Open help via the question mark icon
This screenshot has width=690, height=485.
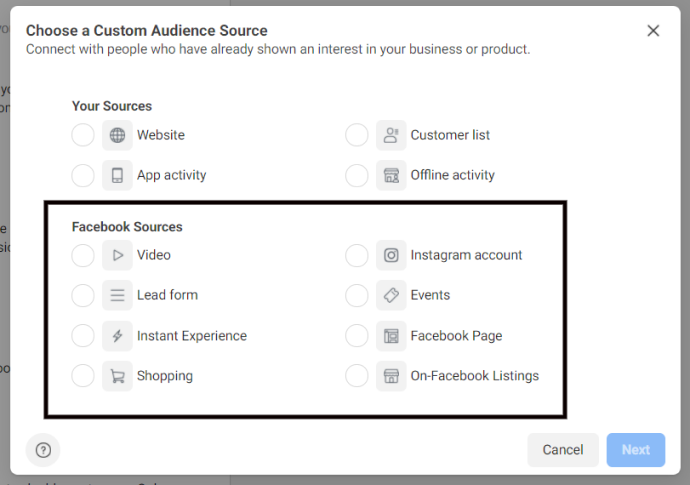[x=43, y=450]
